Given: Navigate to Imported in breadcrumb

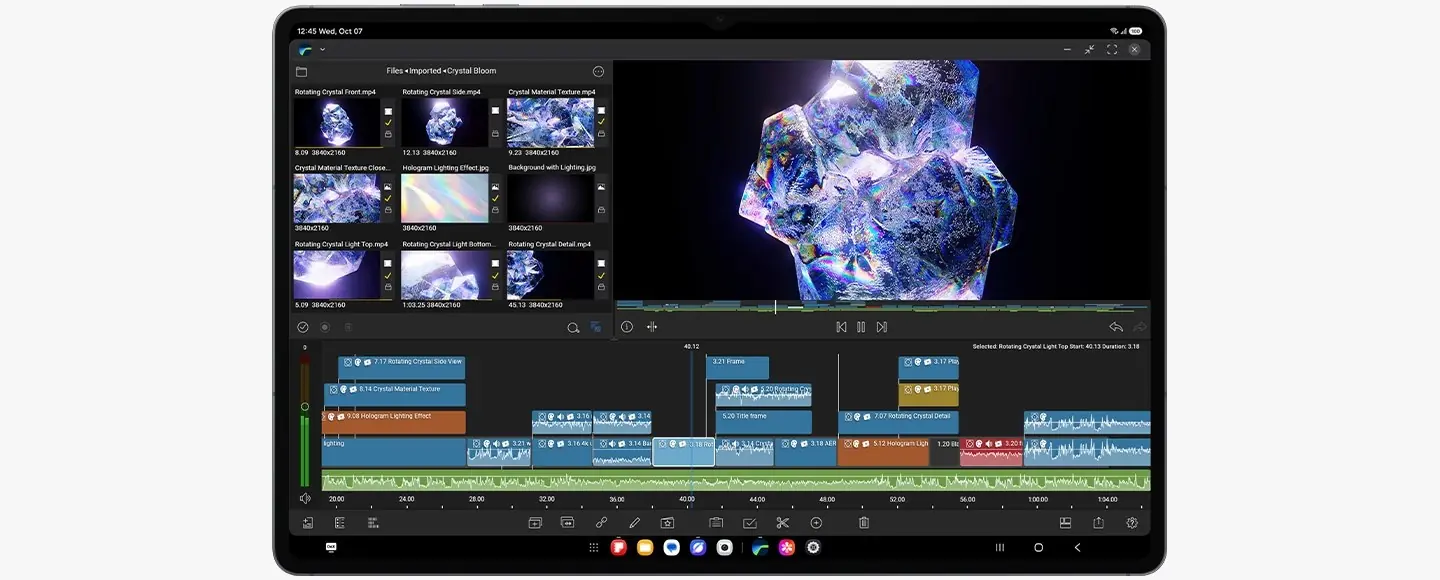Looking at the screenshot, I should tap(425, 71).
